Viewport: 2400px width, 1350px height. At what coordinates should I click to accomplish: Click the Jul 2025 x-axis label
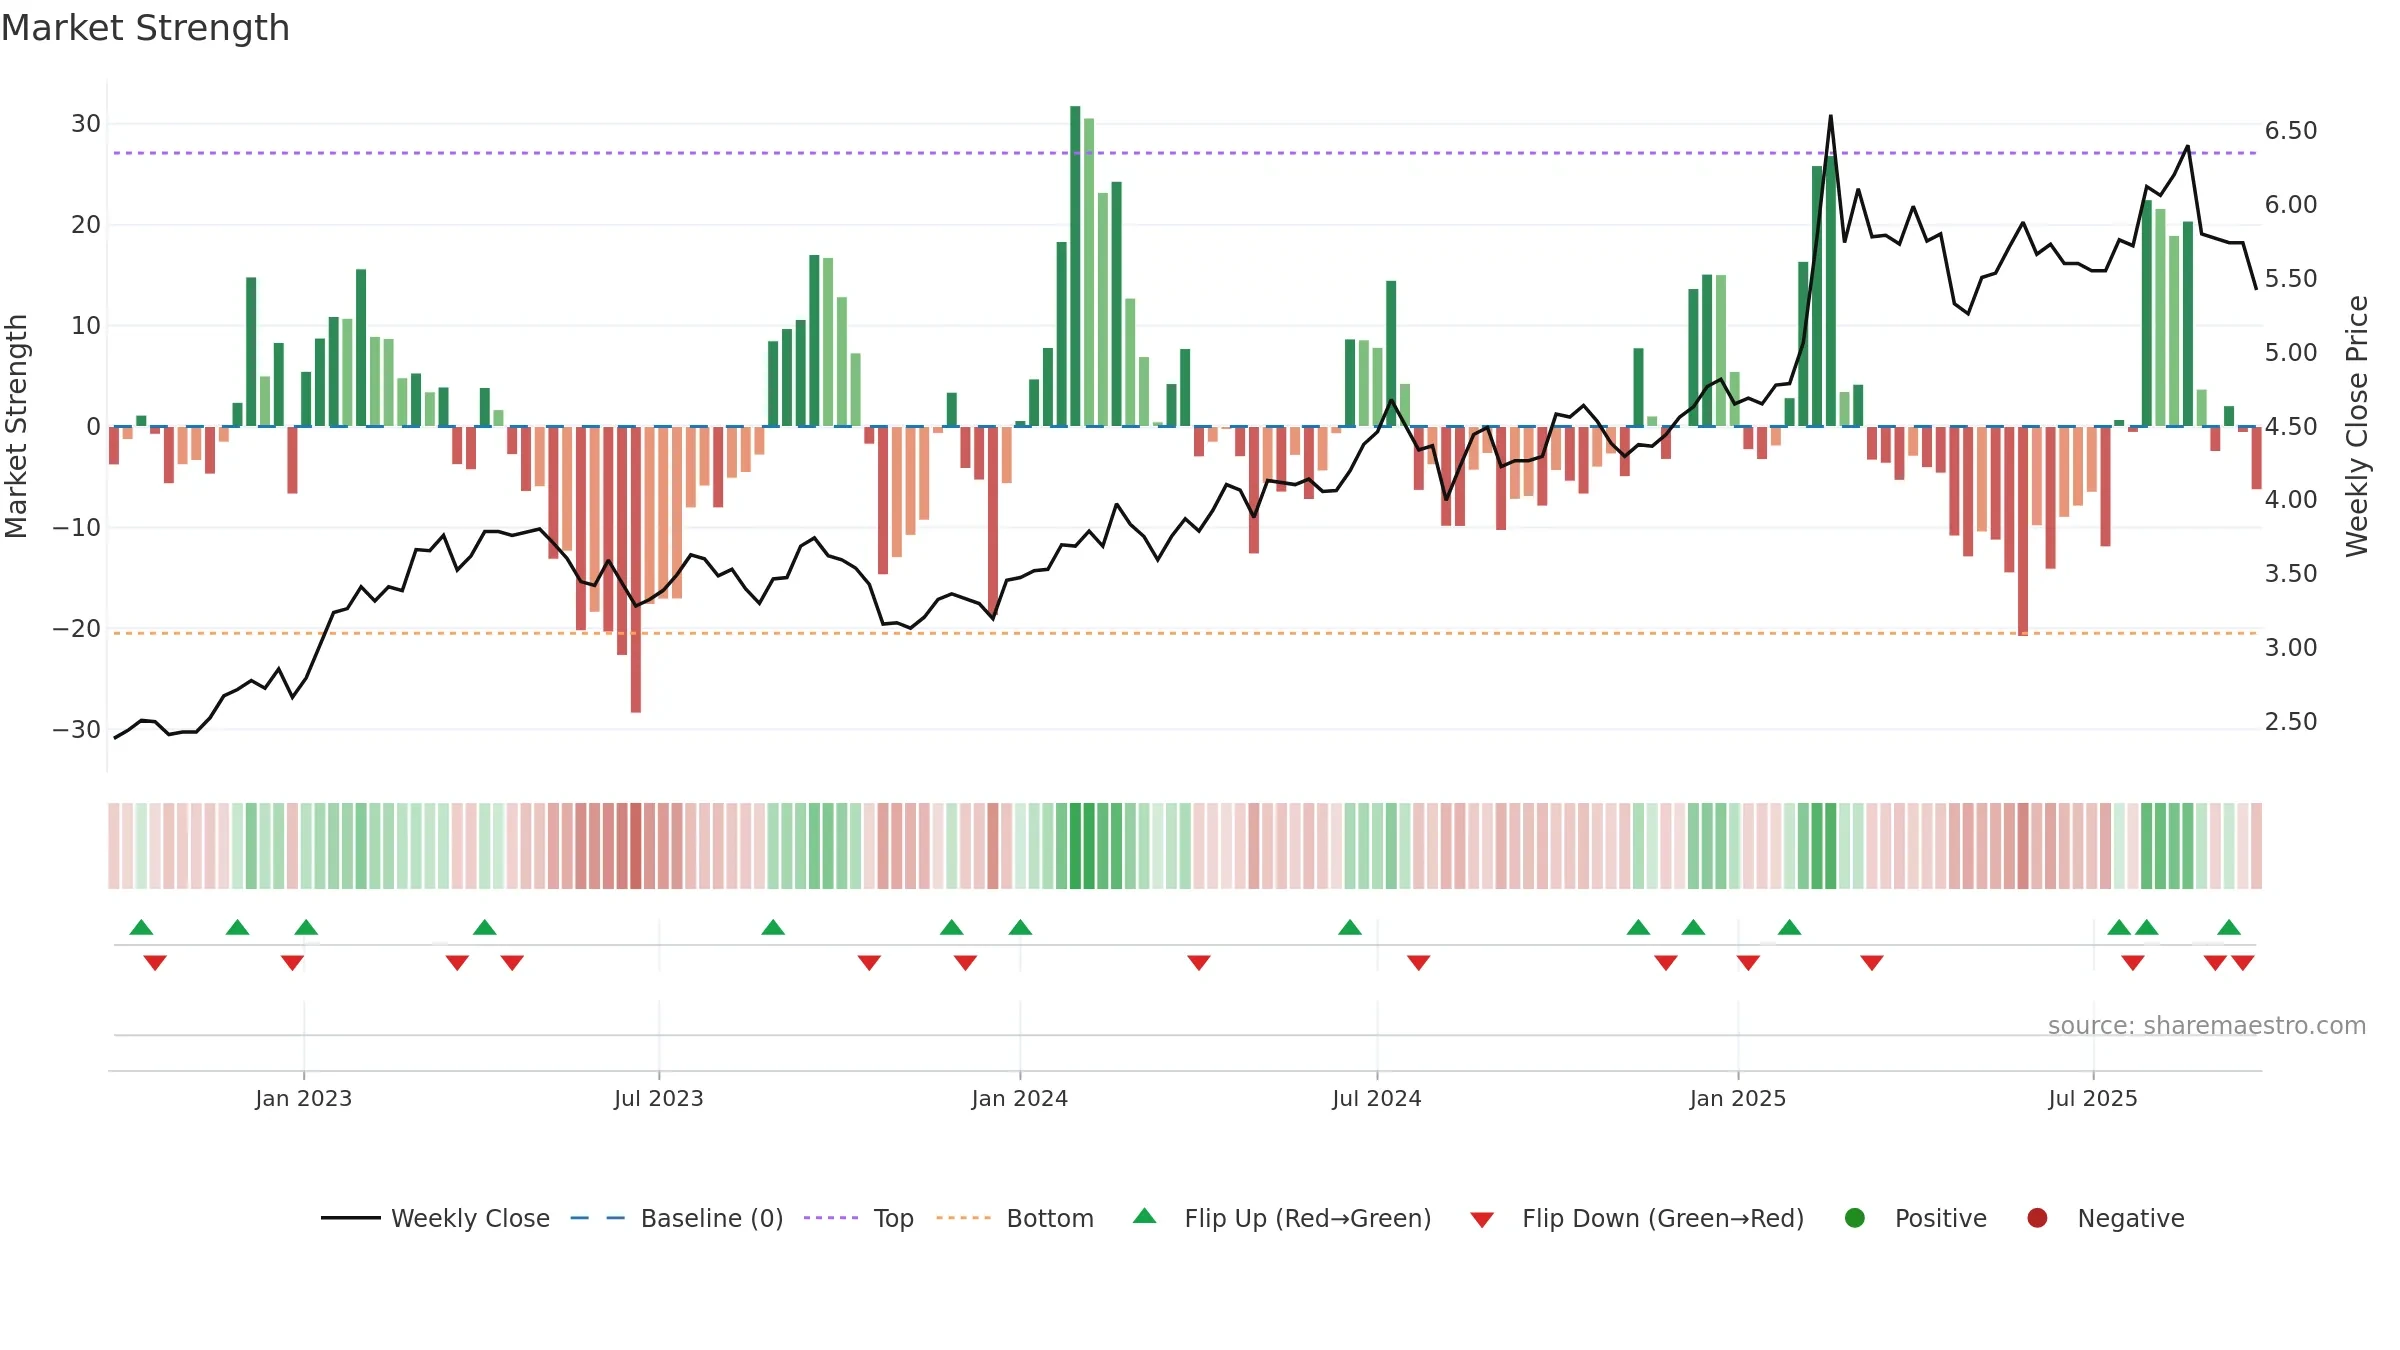(x=2093, y=1098)
